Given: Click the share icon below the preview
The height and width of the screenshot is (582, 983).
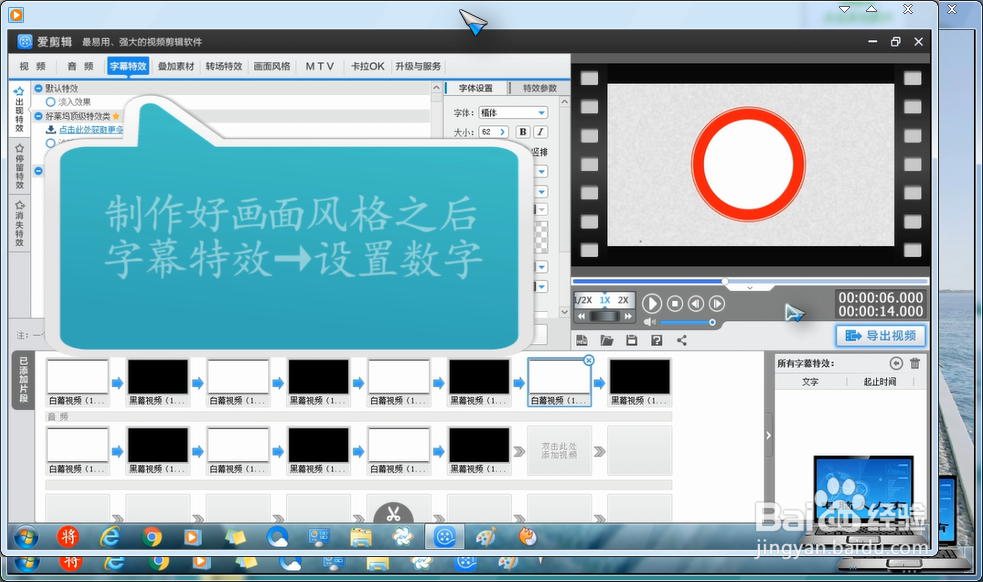Looking at the screenshot, I should pyautogui.click(x=681, y=341).
